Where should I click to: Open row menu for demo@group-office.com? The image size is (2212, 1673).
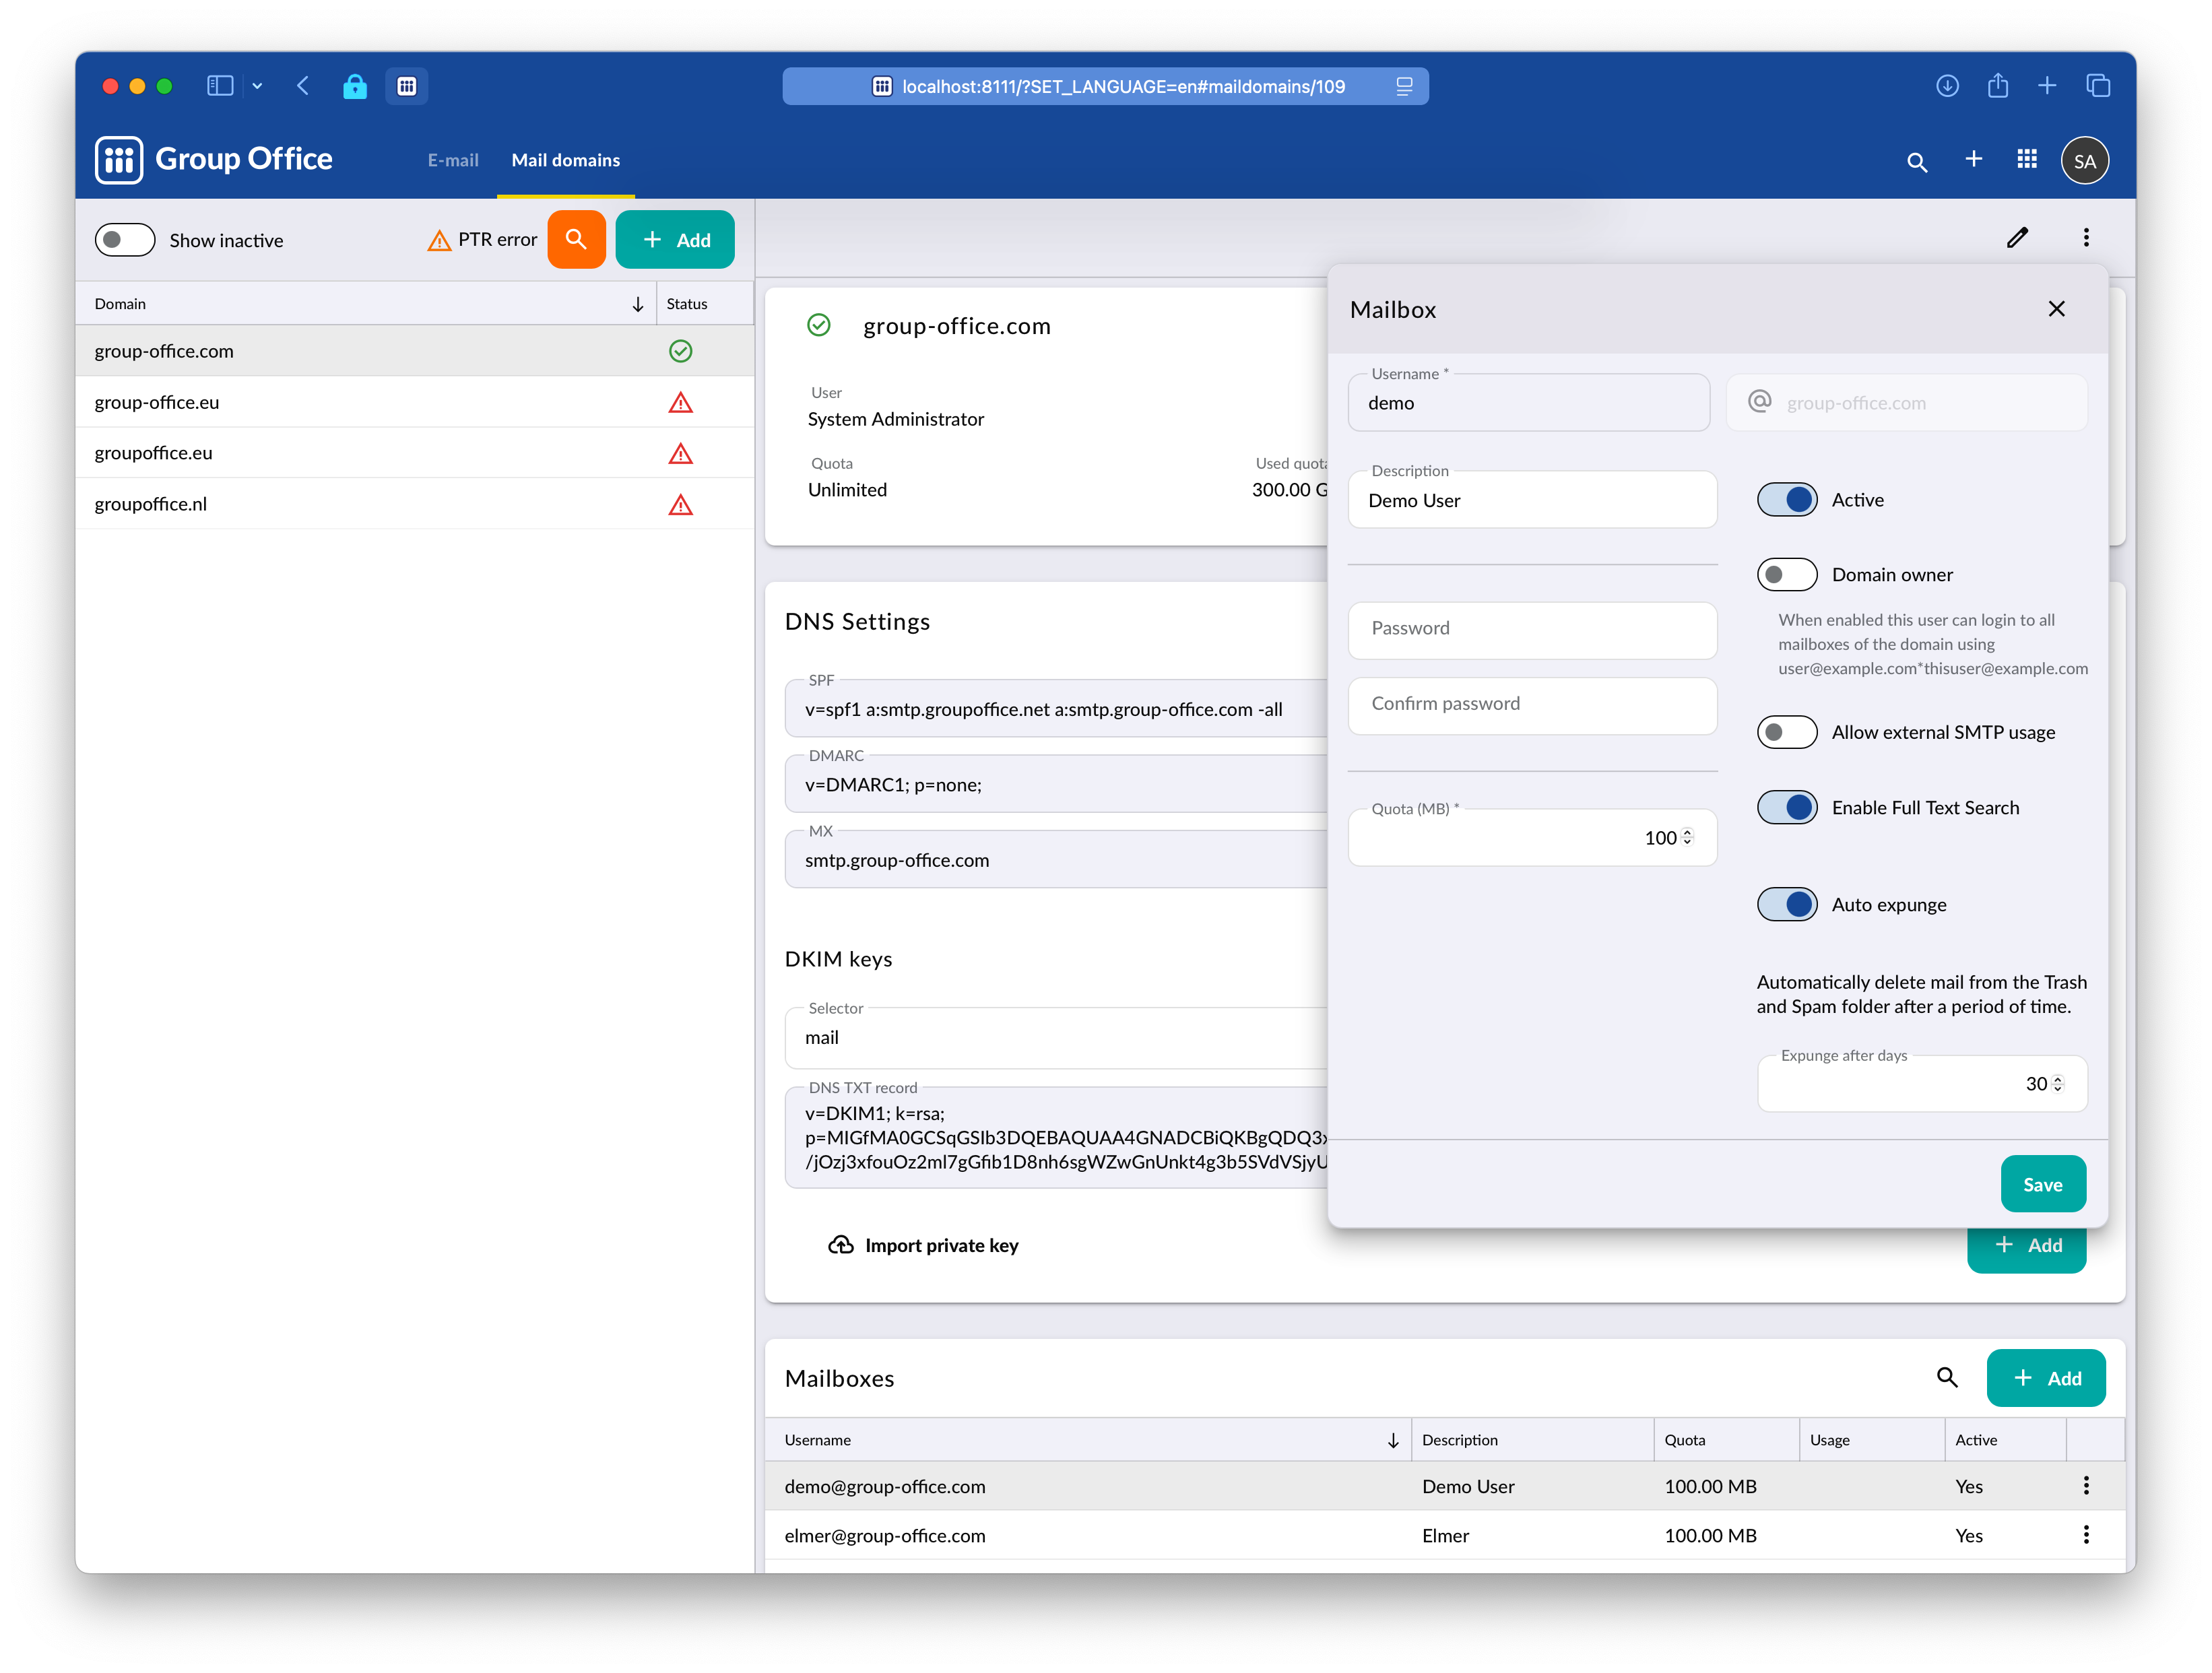point(2085,1486)
